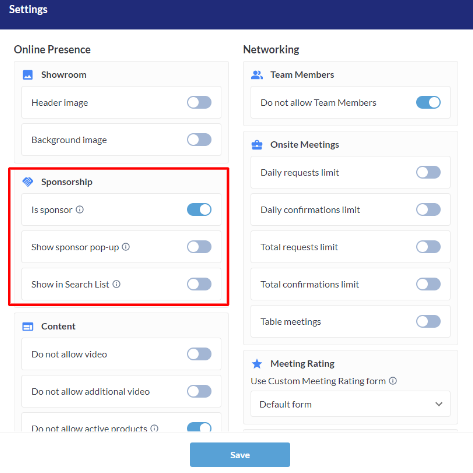The height and width of the screenshot is (473, 473).
Task: Click the Content section icon
Action: (28, 327)
